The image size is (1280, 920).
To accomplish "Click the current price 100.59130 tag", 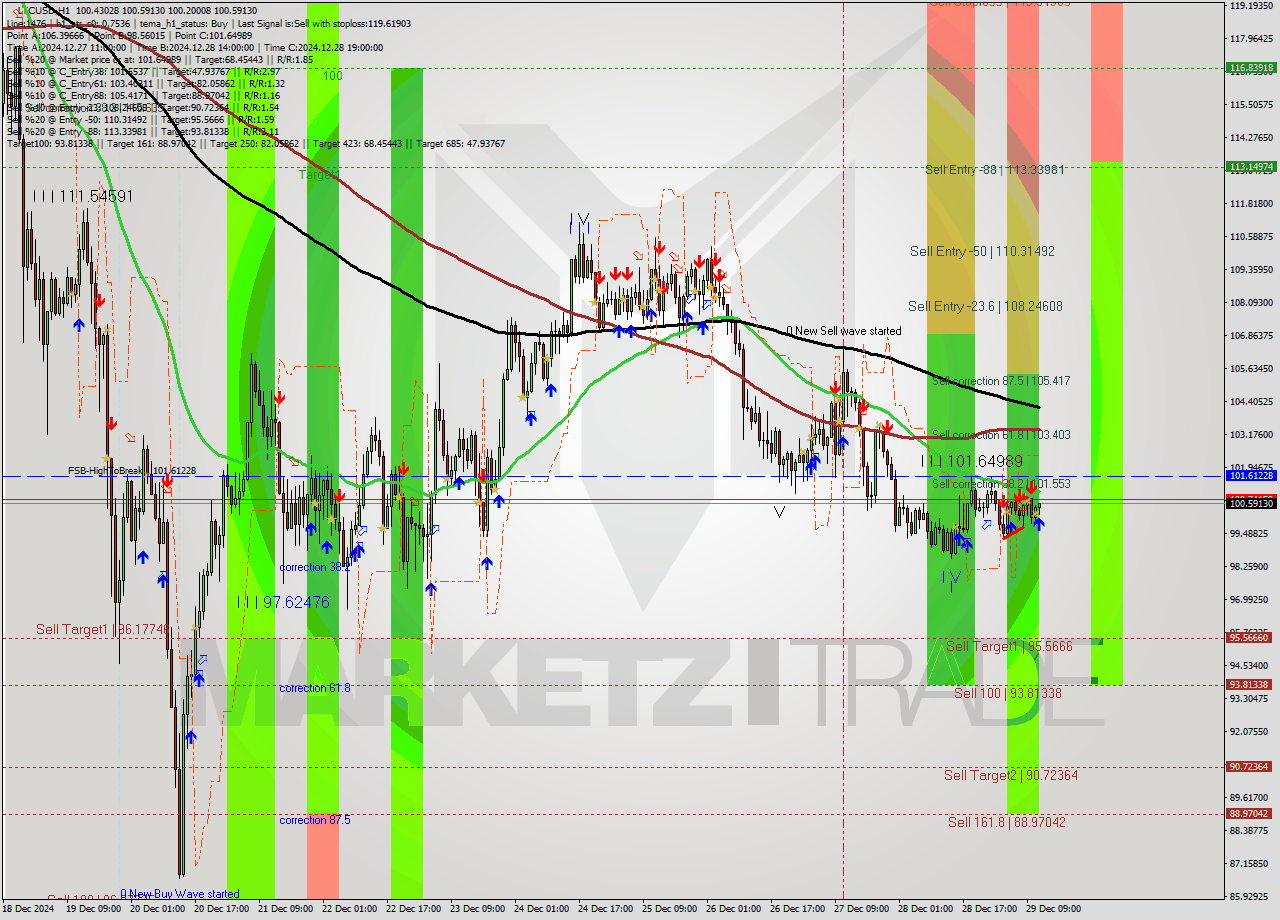I will (x=1250, y=503).
